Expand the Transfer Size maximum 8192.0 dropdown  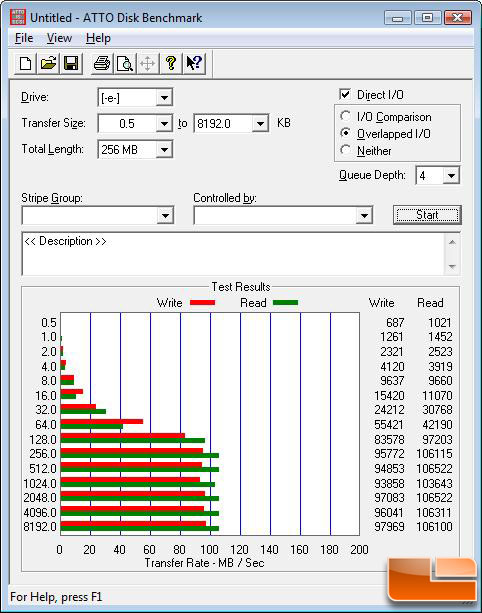pyautogui.click(x=260, y=124)
